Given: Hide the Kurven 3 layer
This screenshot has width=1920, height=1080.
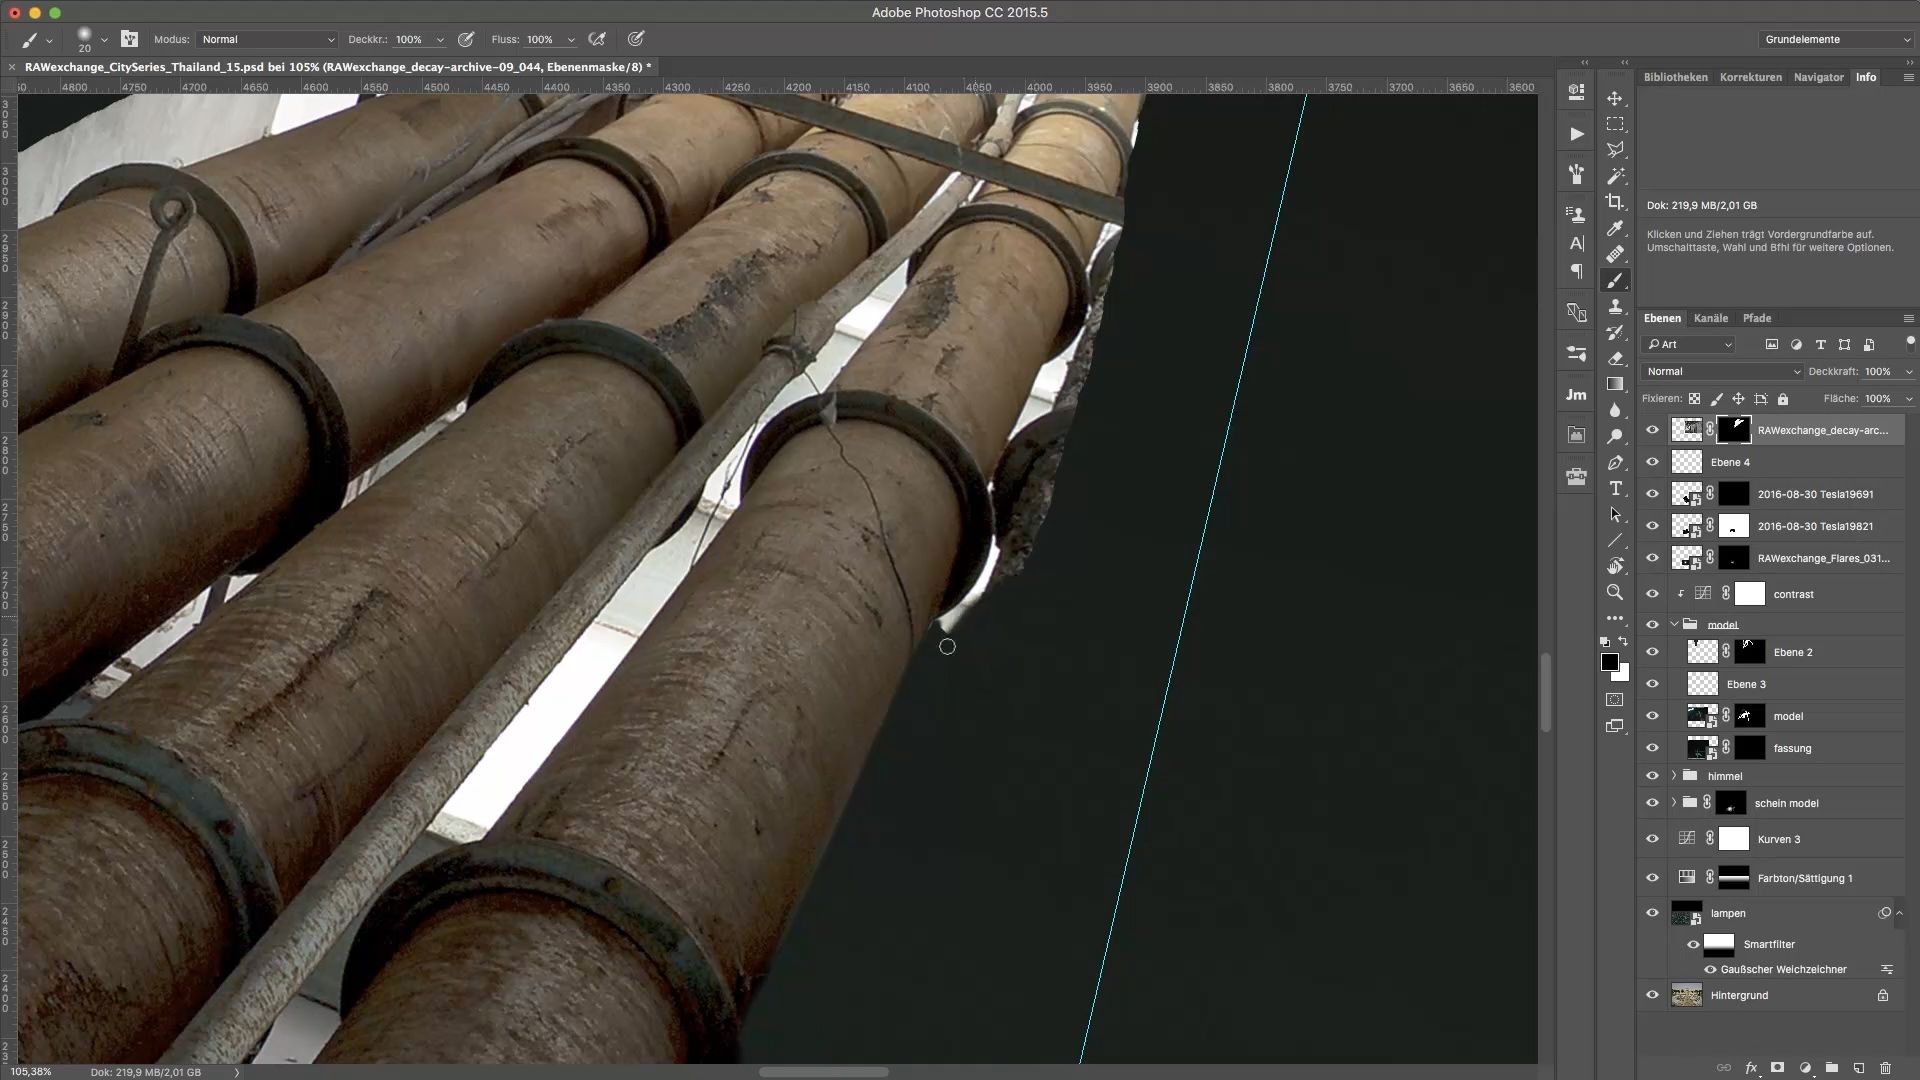Looking at the screenshot, I should [1652, 839].
